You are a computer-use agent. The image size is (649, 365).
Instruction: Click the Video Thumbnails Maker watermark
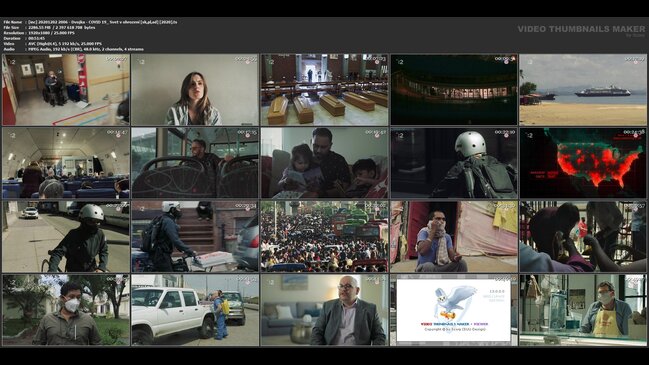click(581, 29)
